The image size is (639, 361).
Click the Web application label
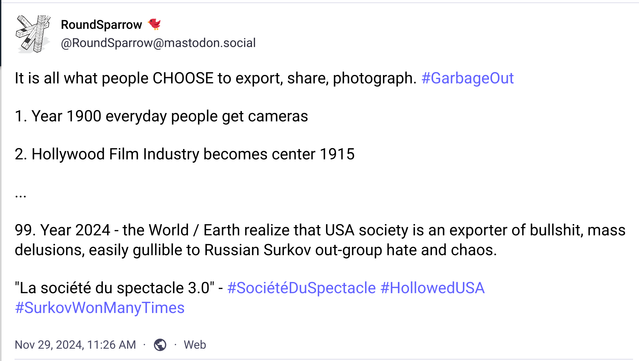(x=195, y=345)
